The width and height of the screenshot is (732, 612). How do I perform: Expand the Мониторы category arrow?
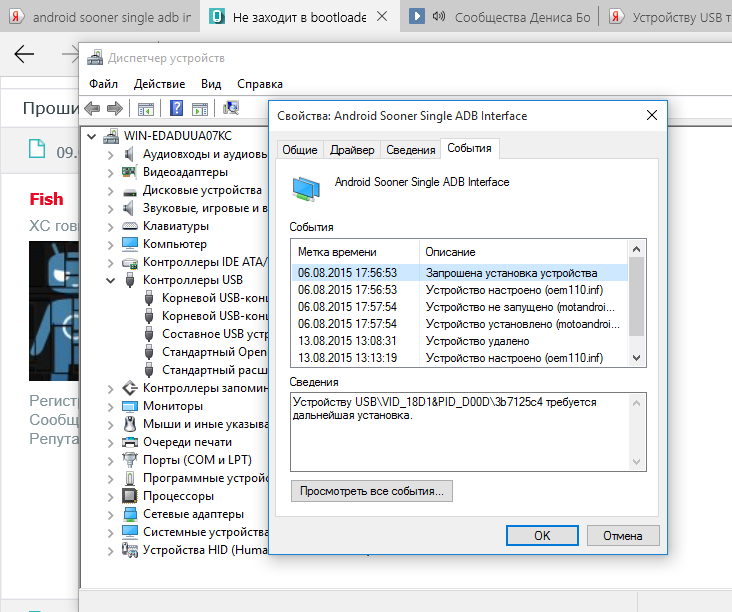(111, 406)
